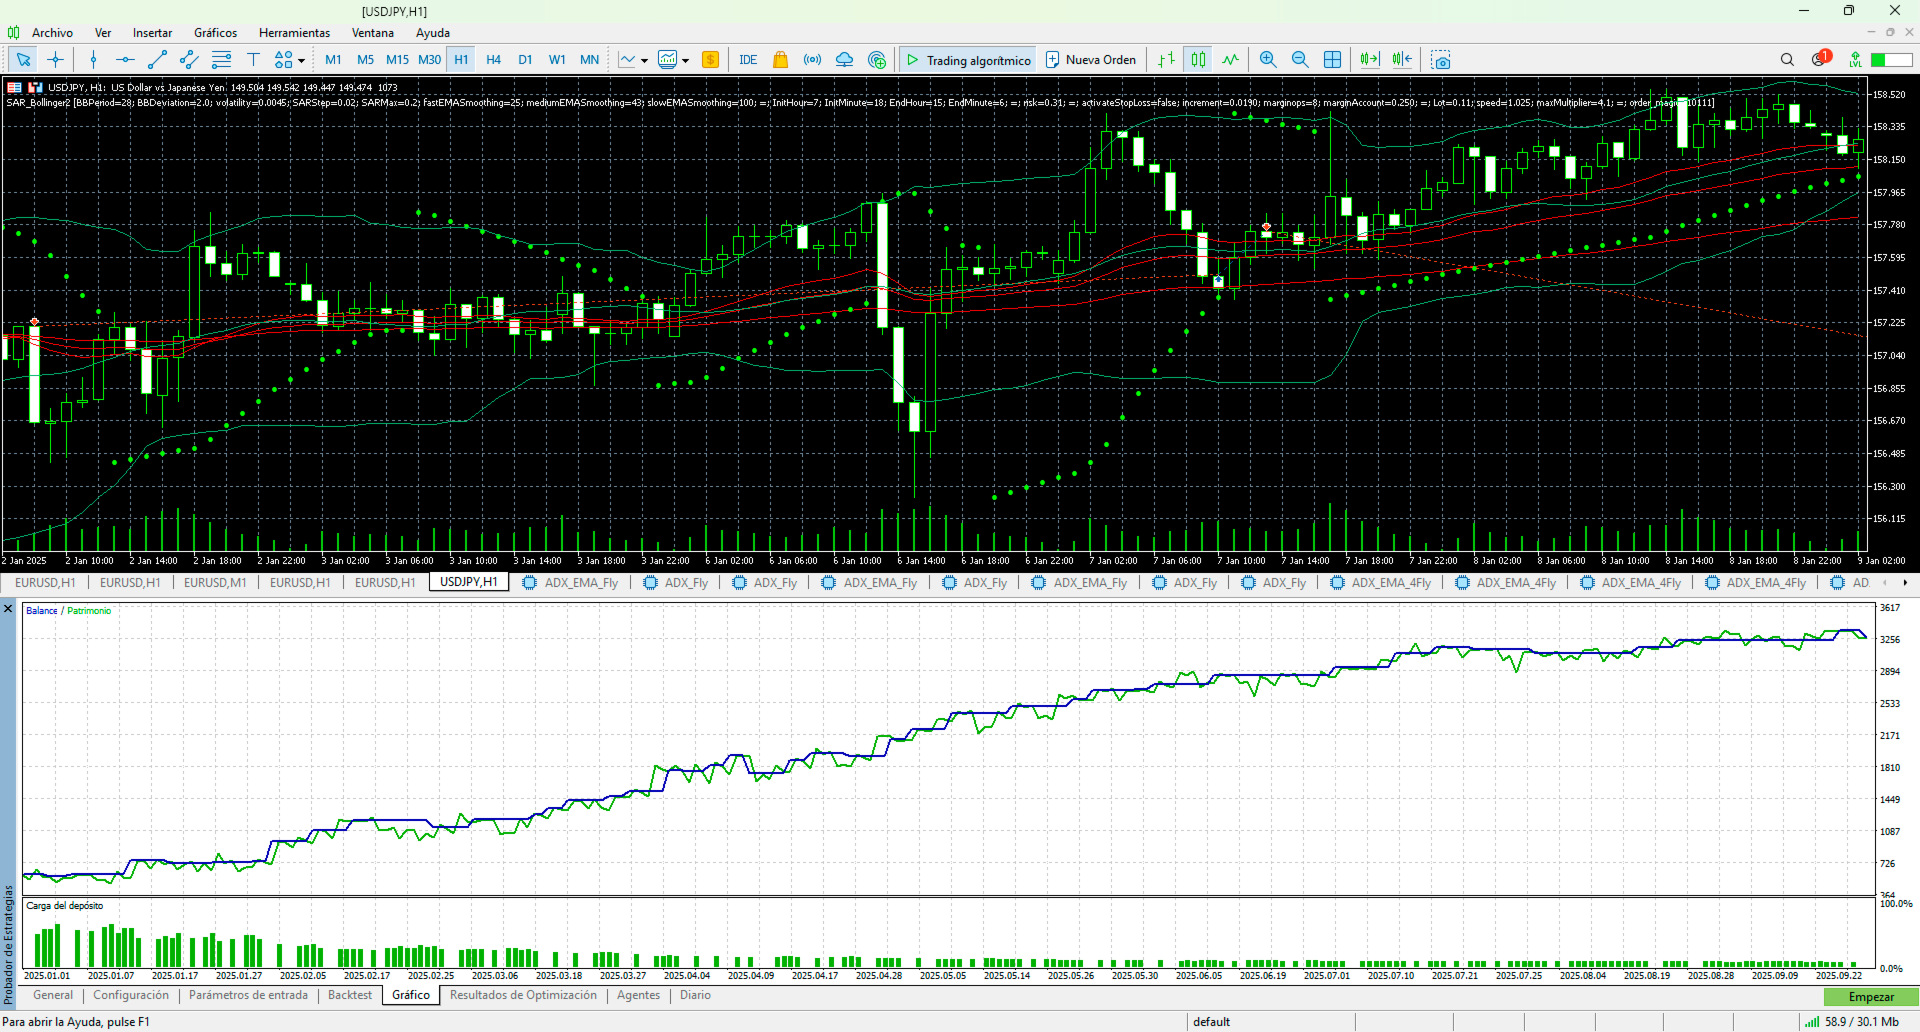Open the trading signals icon
The image size is (1920, 1032).
pos(813,60)
